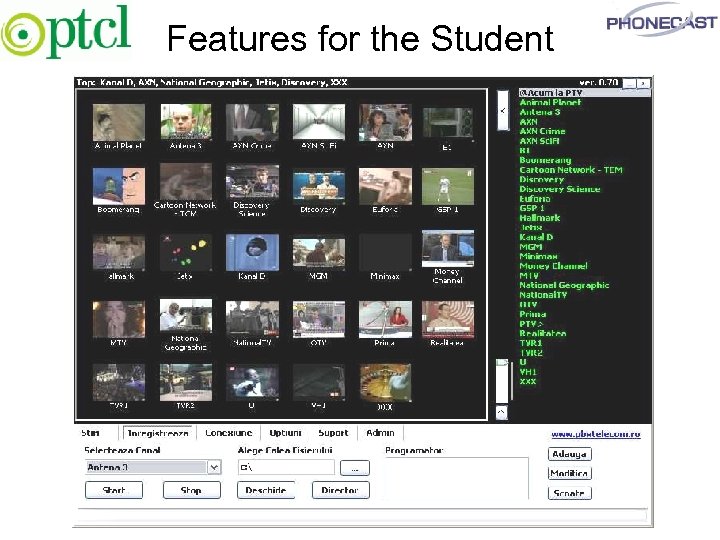Open the Jetix channel thumbnail
720x540 pixels.
(186, 253)
